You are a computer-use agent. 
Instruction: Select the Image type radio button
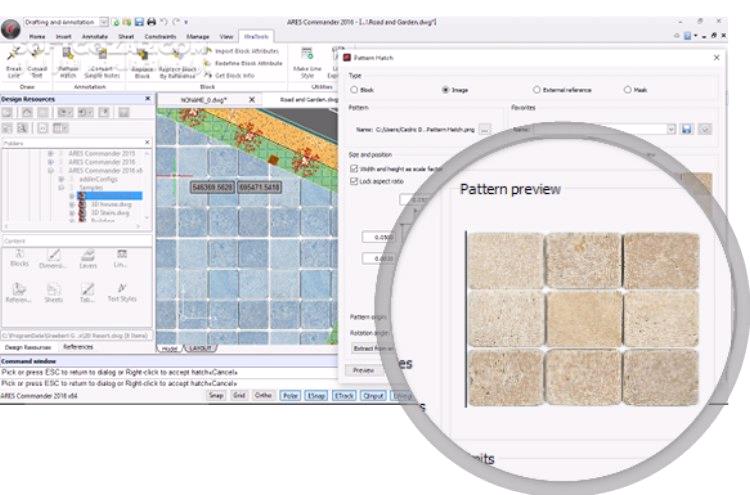pos(445,90)
